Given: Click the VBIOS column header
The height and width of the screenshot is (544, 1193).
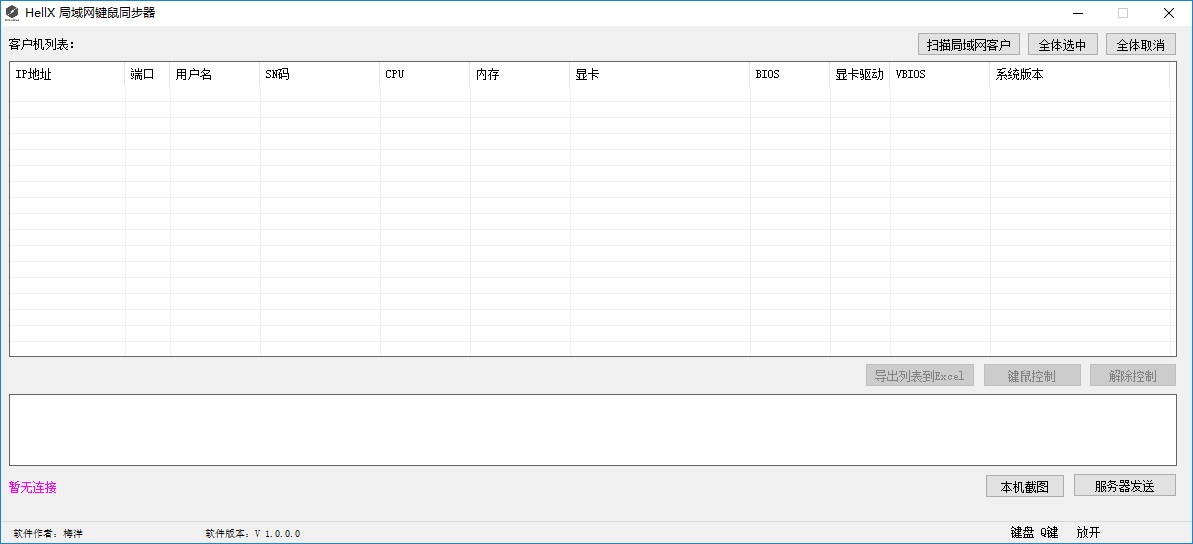Looking at the screenshot, I should click(940, 75).
